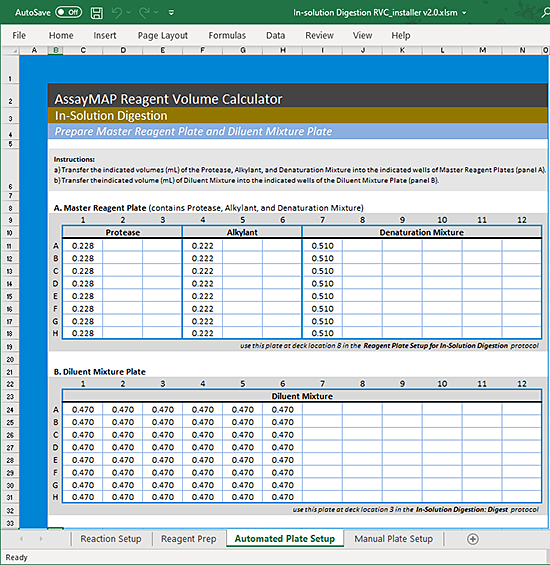Screen dimensions: 550x565
Task: Click the Ready status bar indicator
Action: (17, 557)
